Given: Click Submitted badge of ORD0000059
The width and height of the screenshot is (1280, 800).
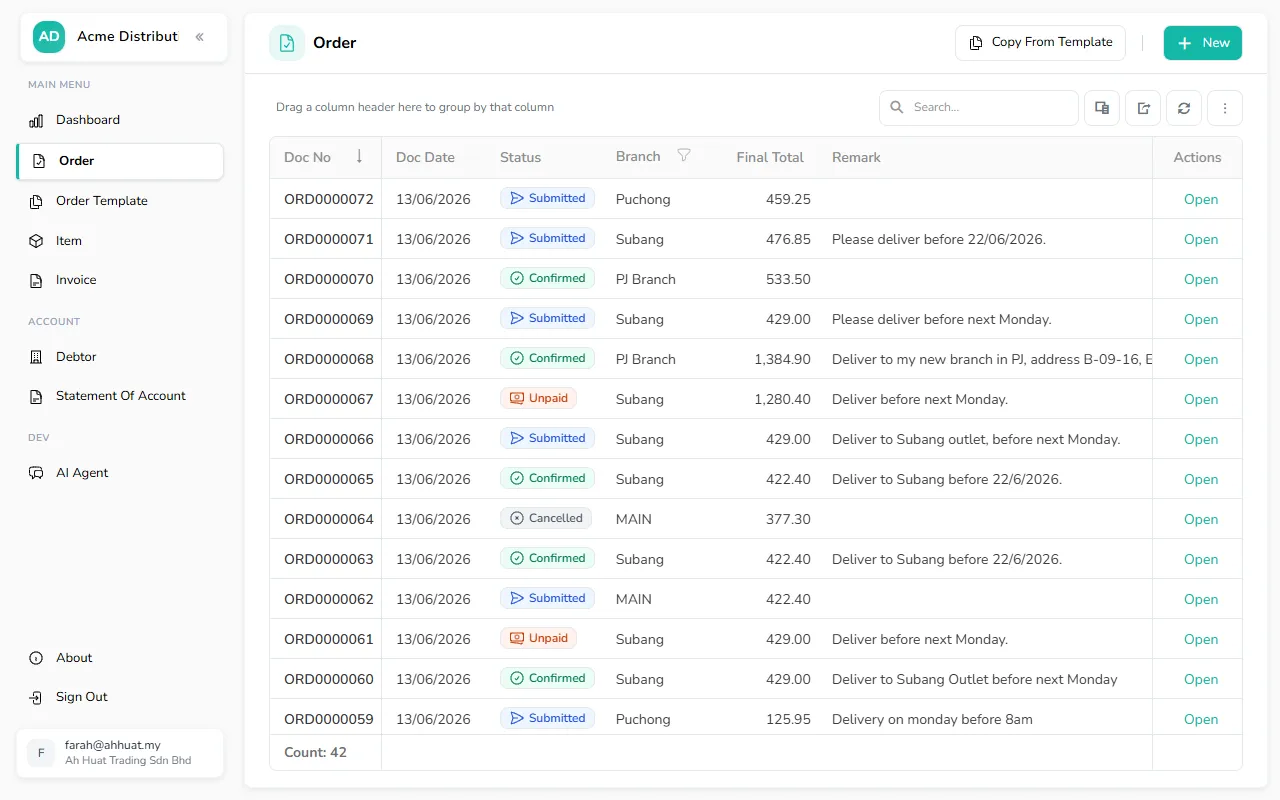Looking at the screenshot, I should (x=547, y=718).
